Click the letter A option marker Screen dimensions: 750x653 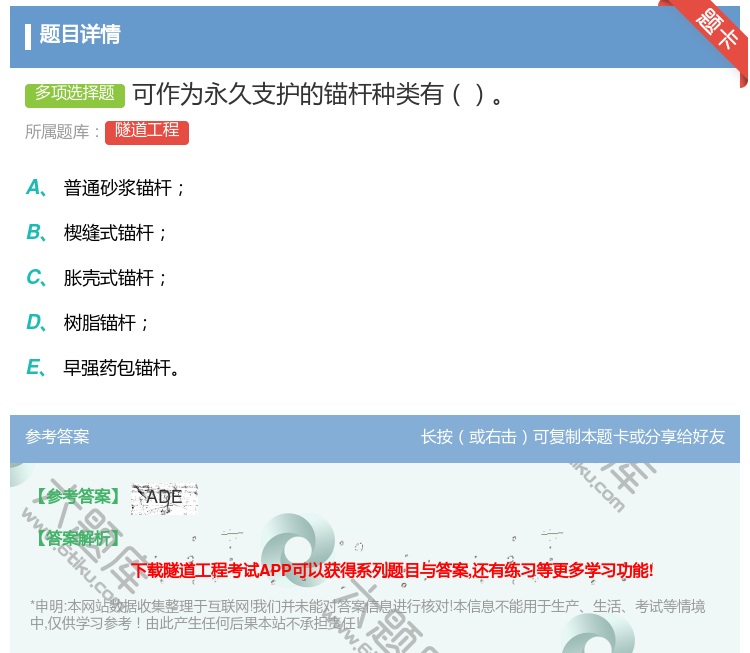coord(36,188)
